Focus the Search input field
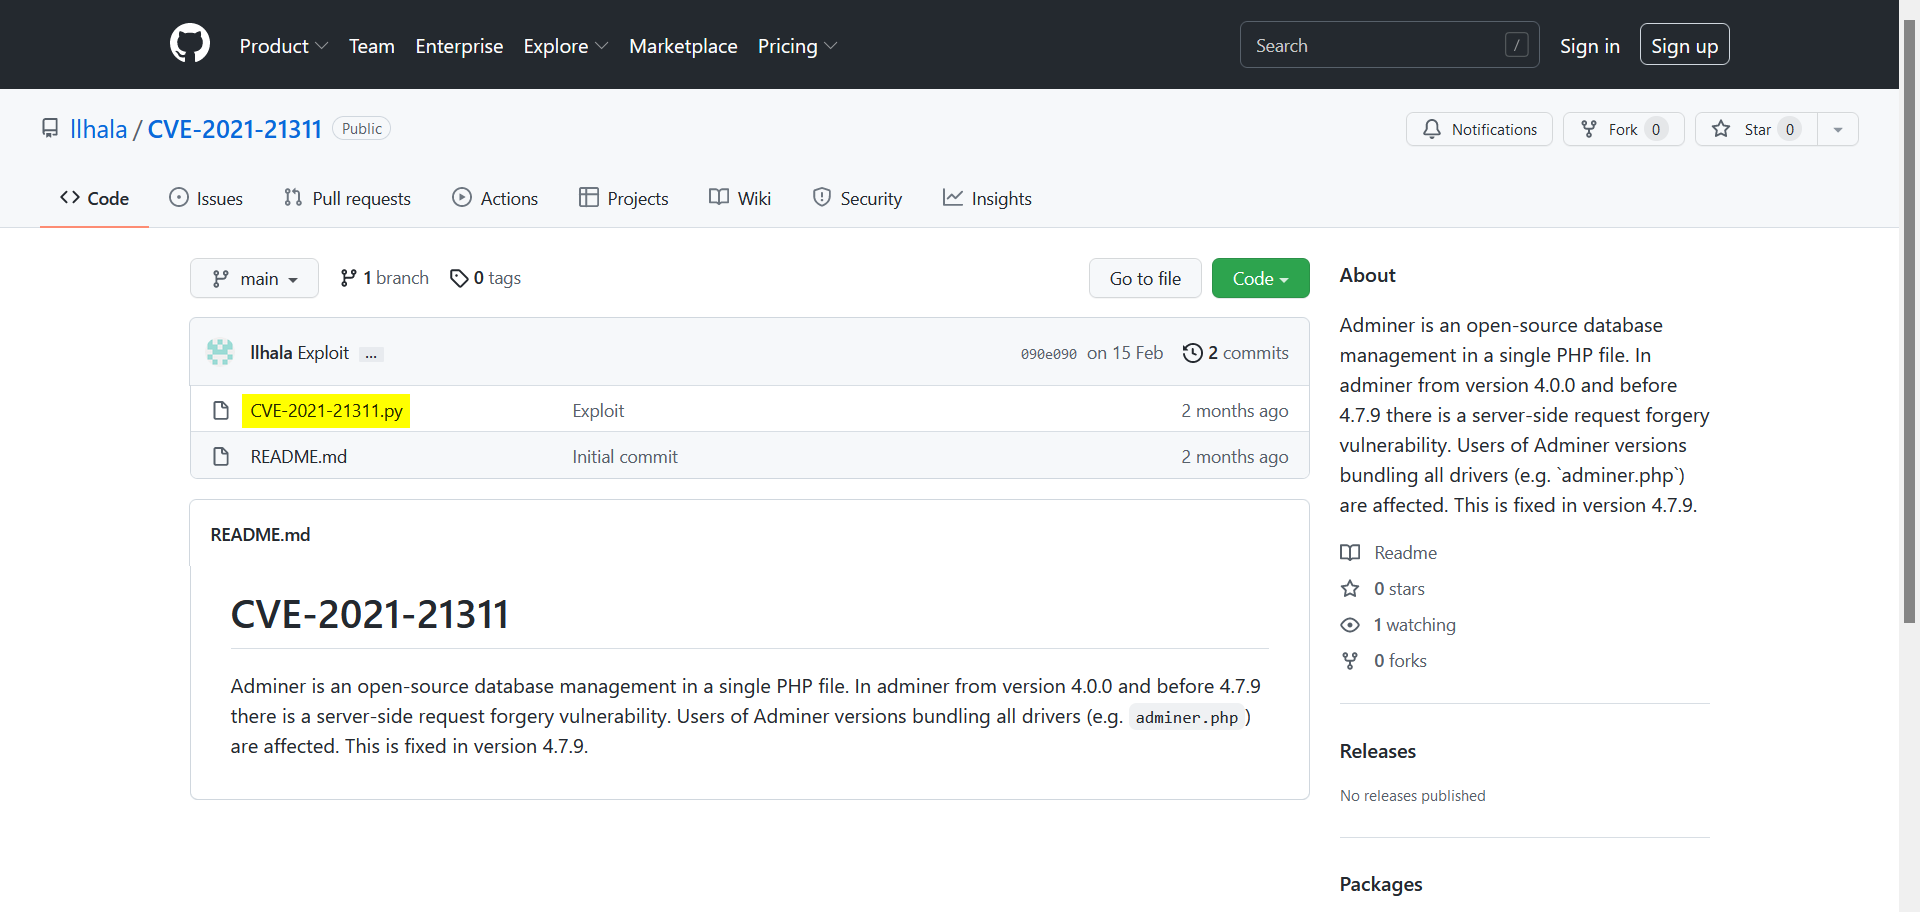Image resolution: width=1920 pixels, height=912 pixels. 1389,45
